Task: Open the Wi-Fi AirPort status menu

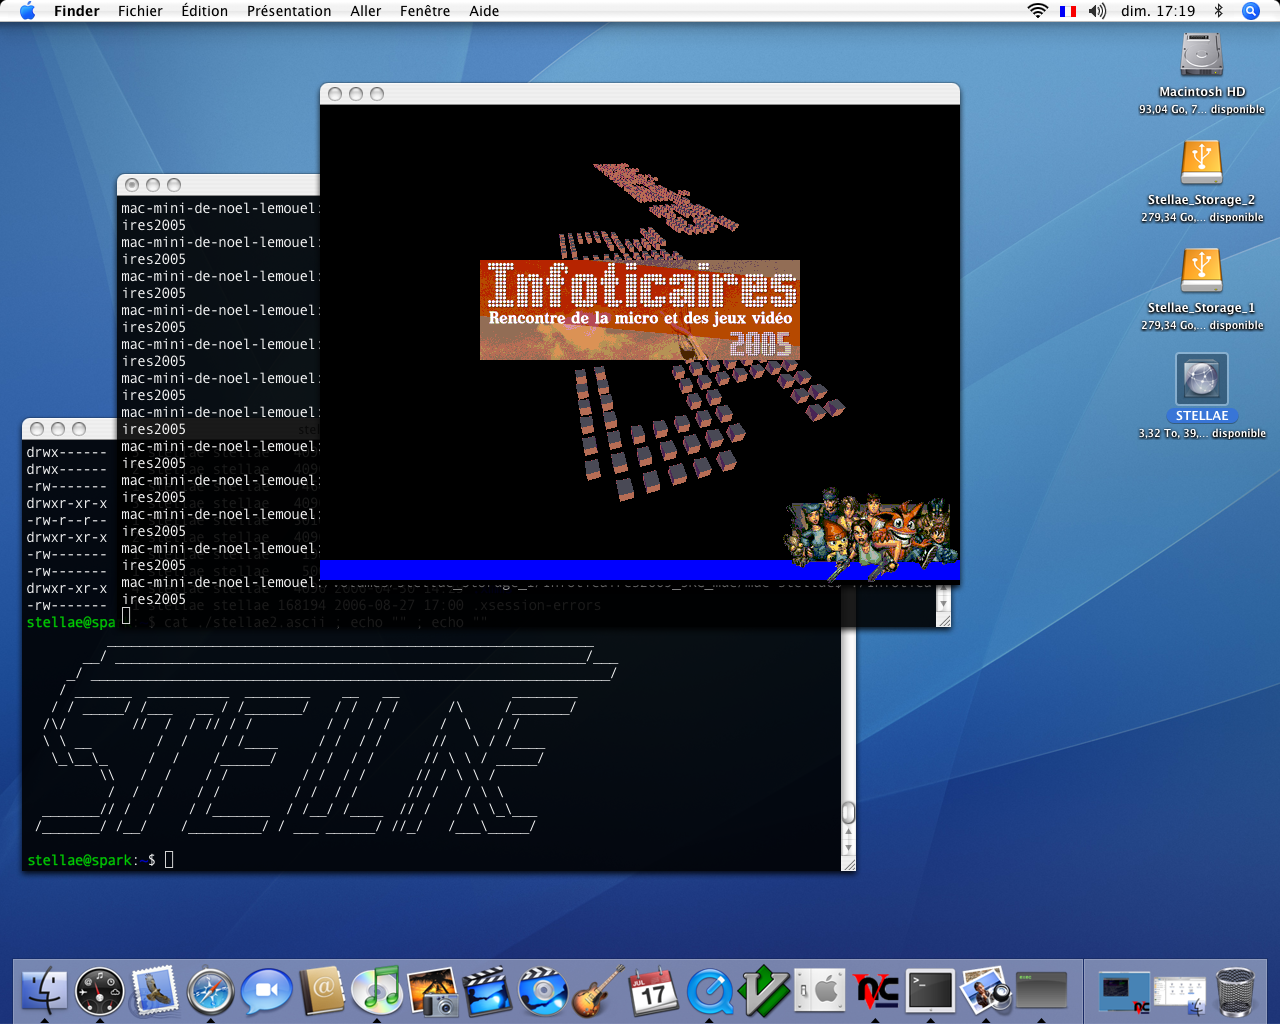Action: click(x=1038, y=11)
